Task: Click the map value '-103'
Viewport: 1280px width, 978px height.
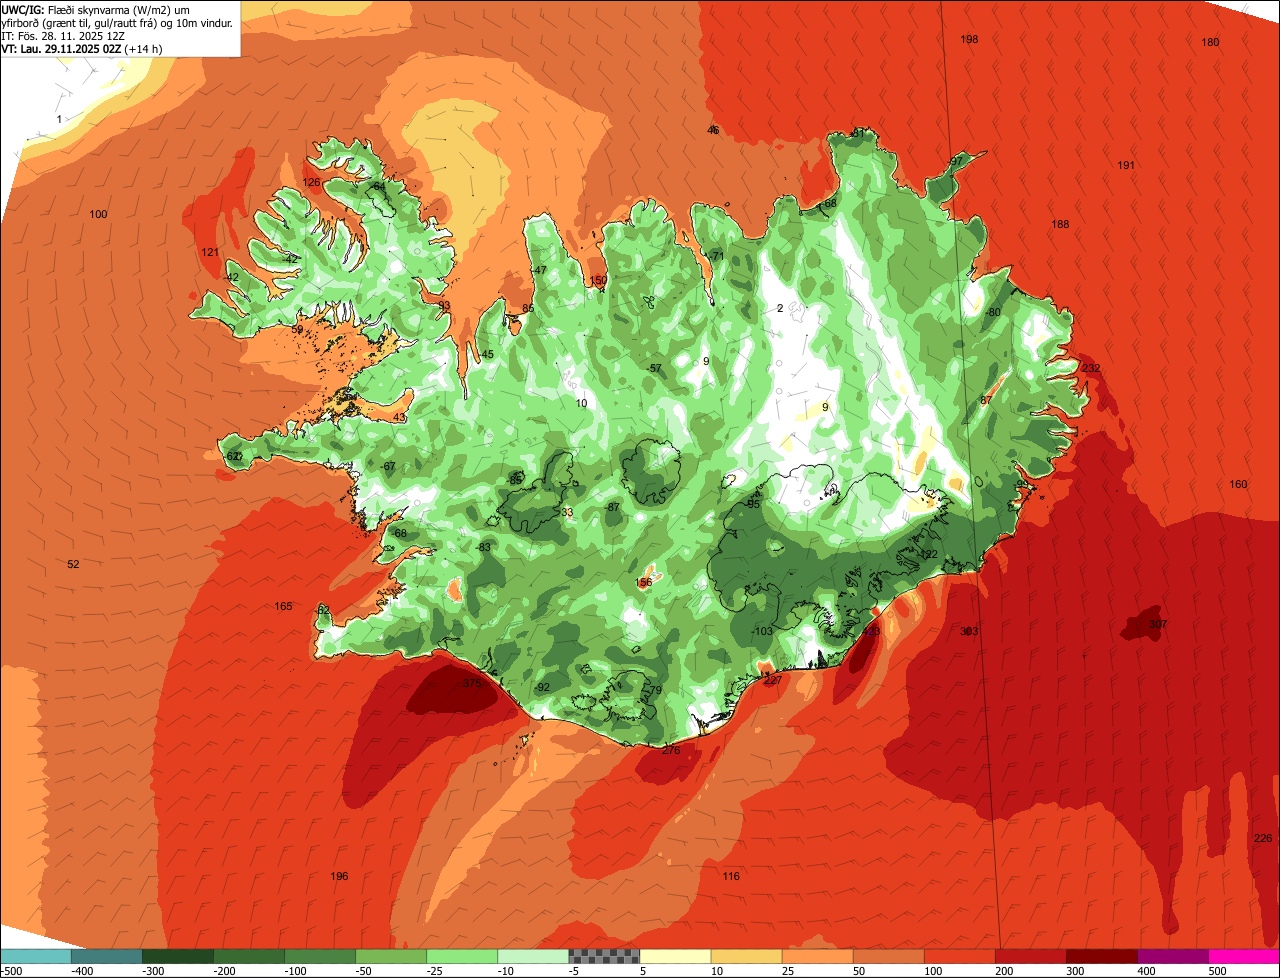Action: [x=762, y=631]
